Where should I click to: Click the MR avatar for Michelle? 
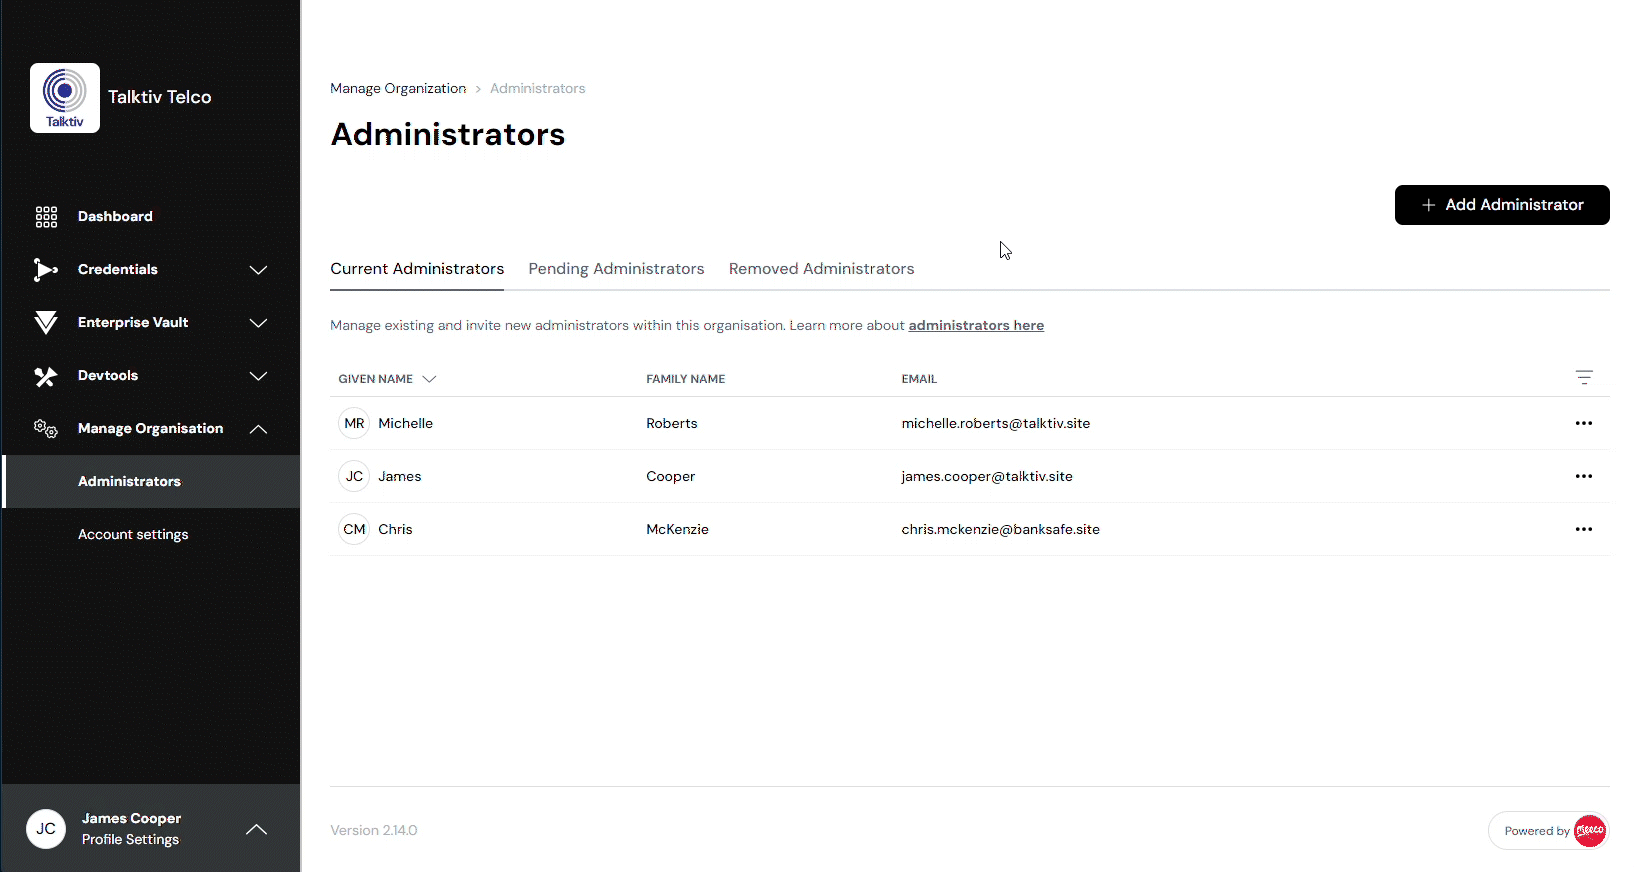pyautogui.click(x=354, y=423)
